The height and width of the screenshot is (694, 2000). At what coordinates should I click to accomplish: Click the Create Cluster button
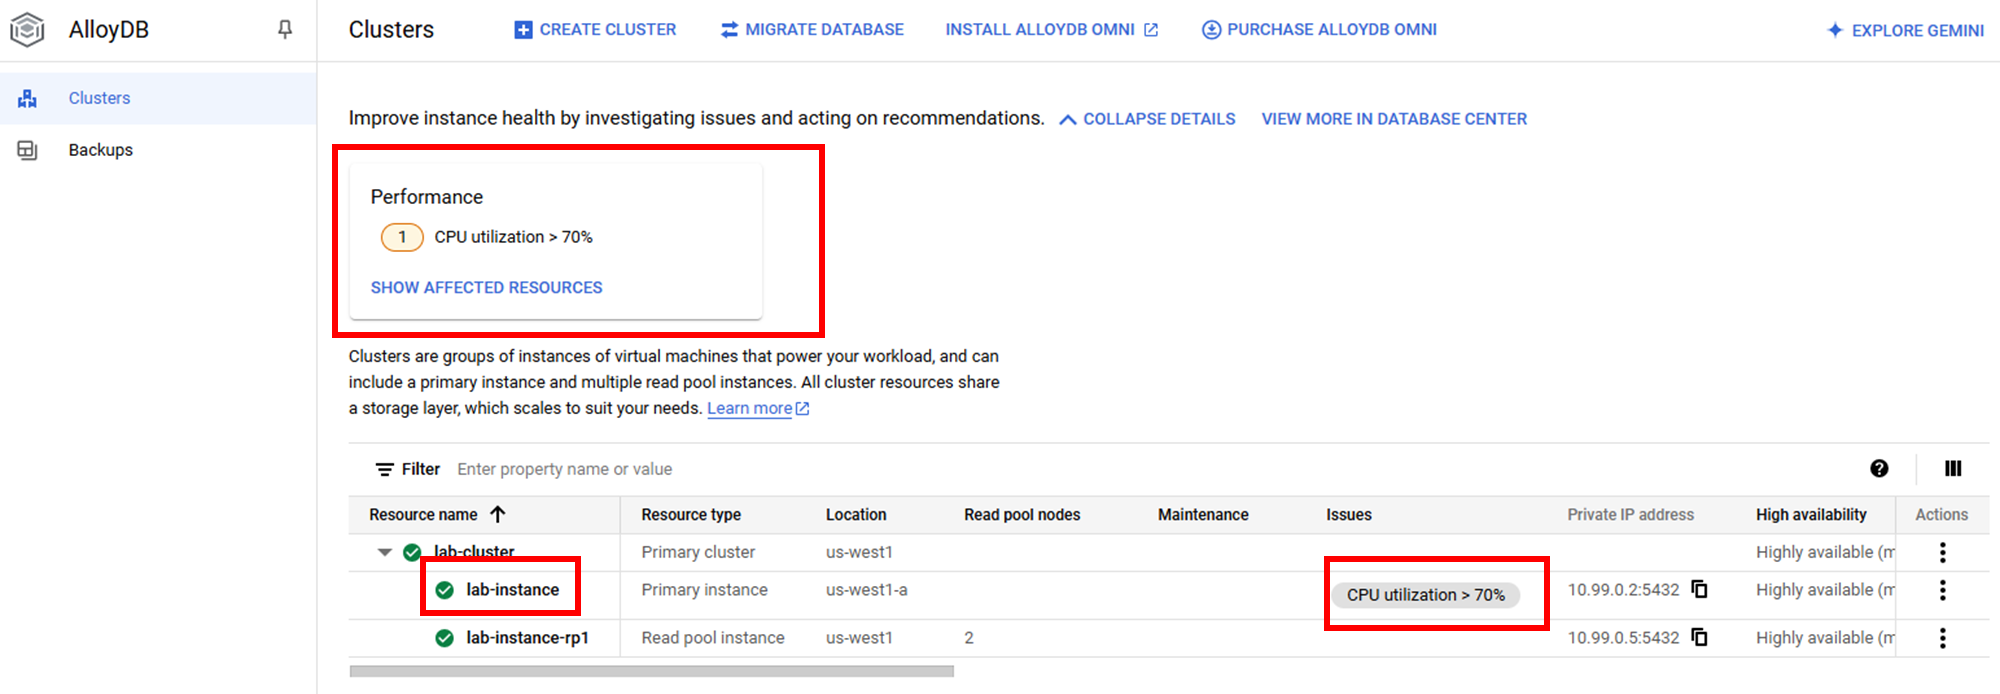[x=595, y=30]
